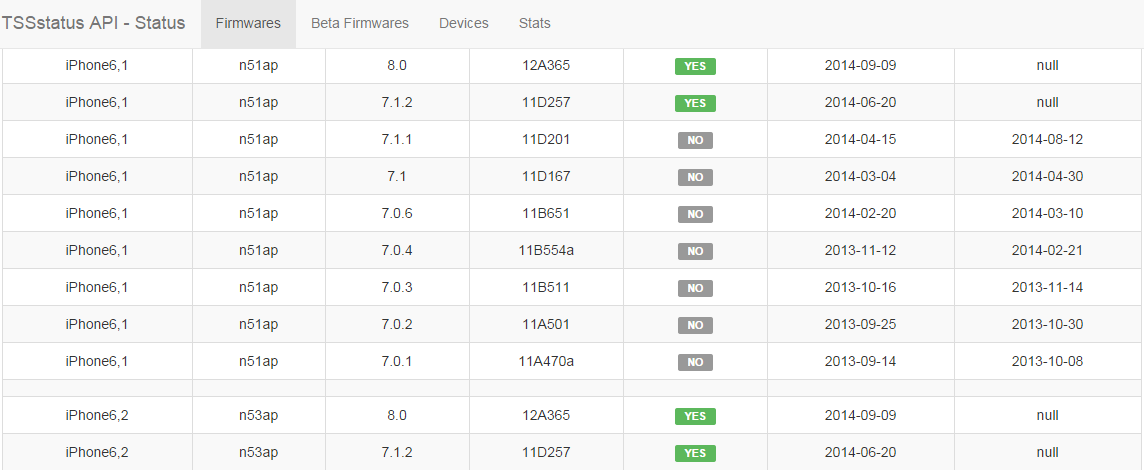The width and height of the screenshot is (1144, 470).
Task: Select build 12A365 in iPhone6,2 row
Action: [546, 415]
